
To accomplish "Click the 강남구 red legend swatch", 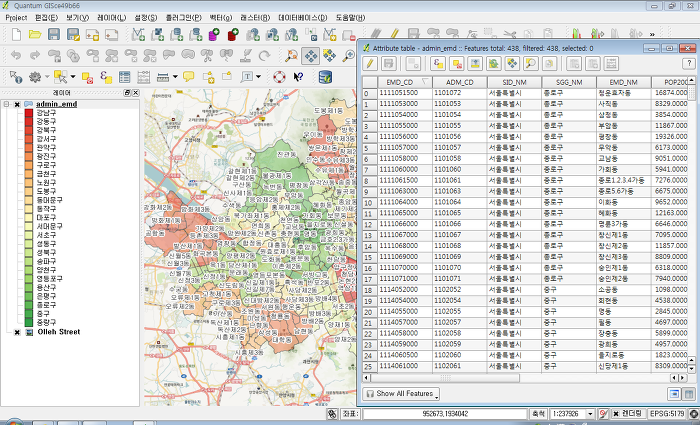I will pyautogui.click(x=29, y=113).
